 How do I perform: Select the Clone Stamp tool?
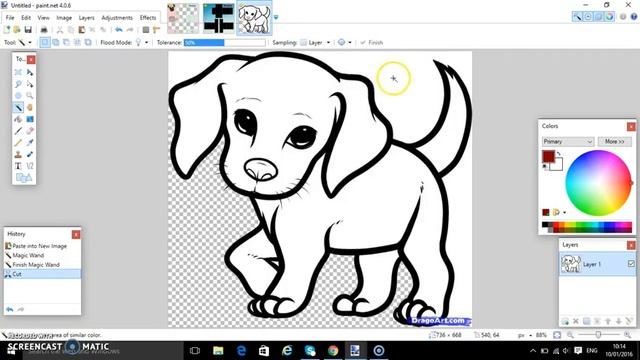18,154
